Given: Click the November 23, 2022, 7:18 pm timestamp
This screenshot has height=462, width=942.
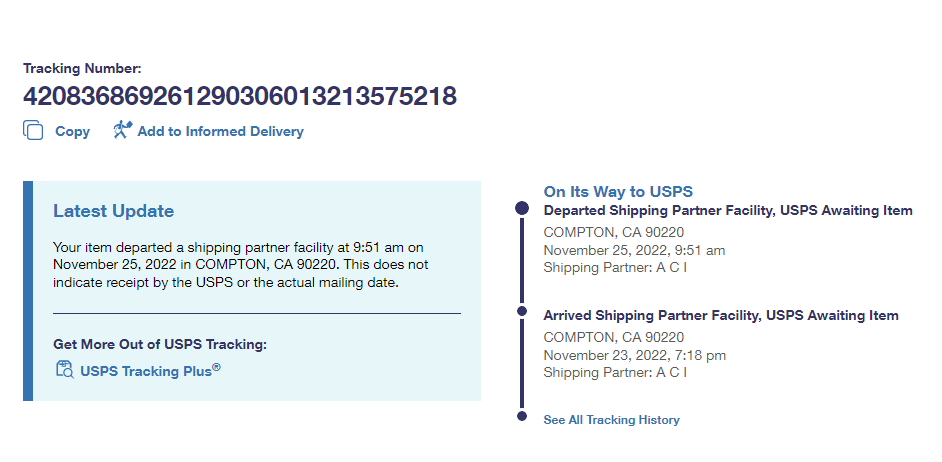Looking at the screenshot, I should point(634,355).
